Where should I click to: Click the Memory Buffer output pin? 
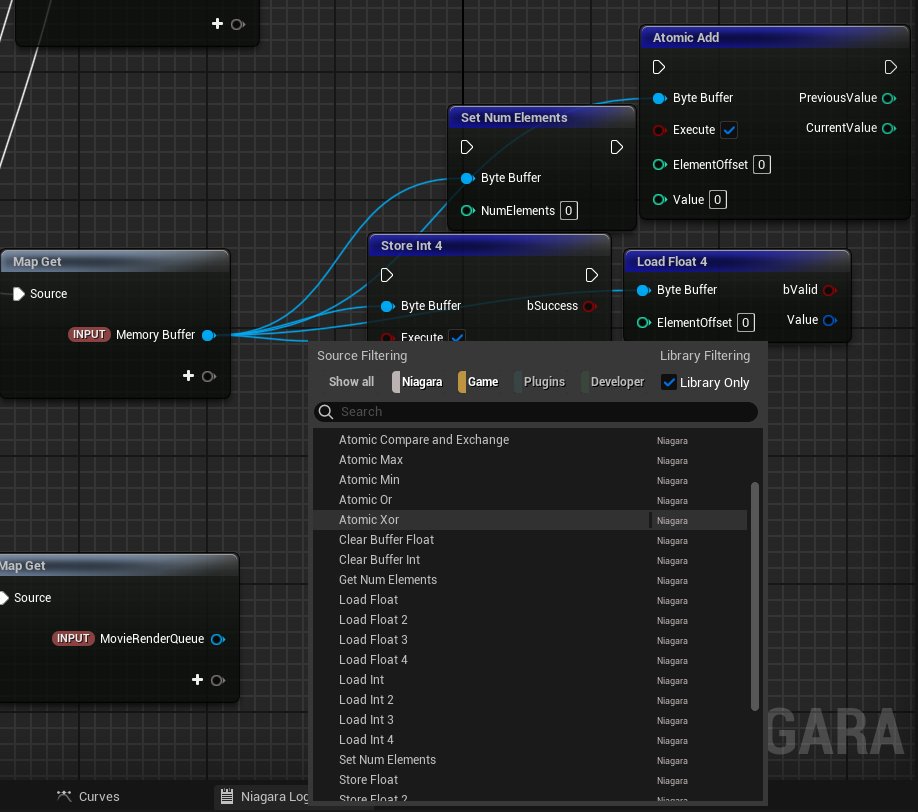click(208, 335)
